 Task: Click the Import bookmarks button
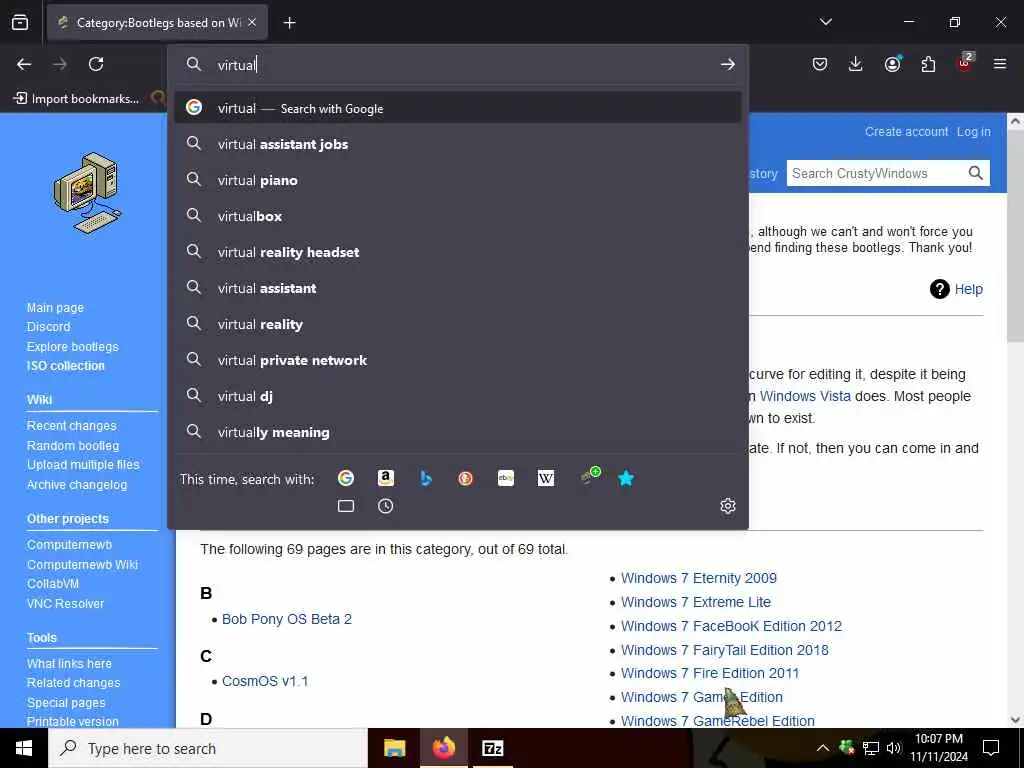click(76, 99)
